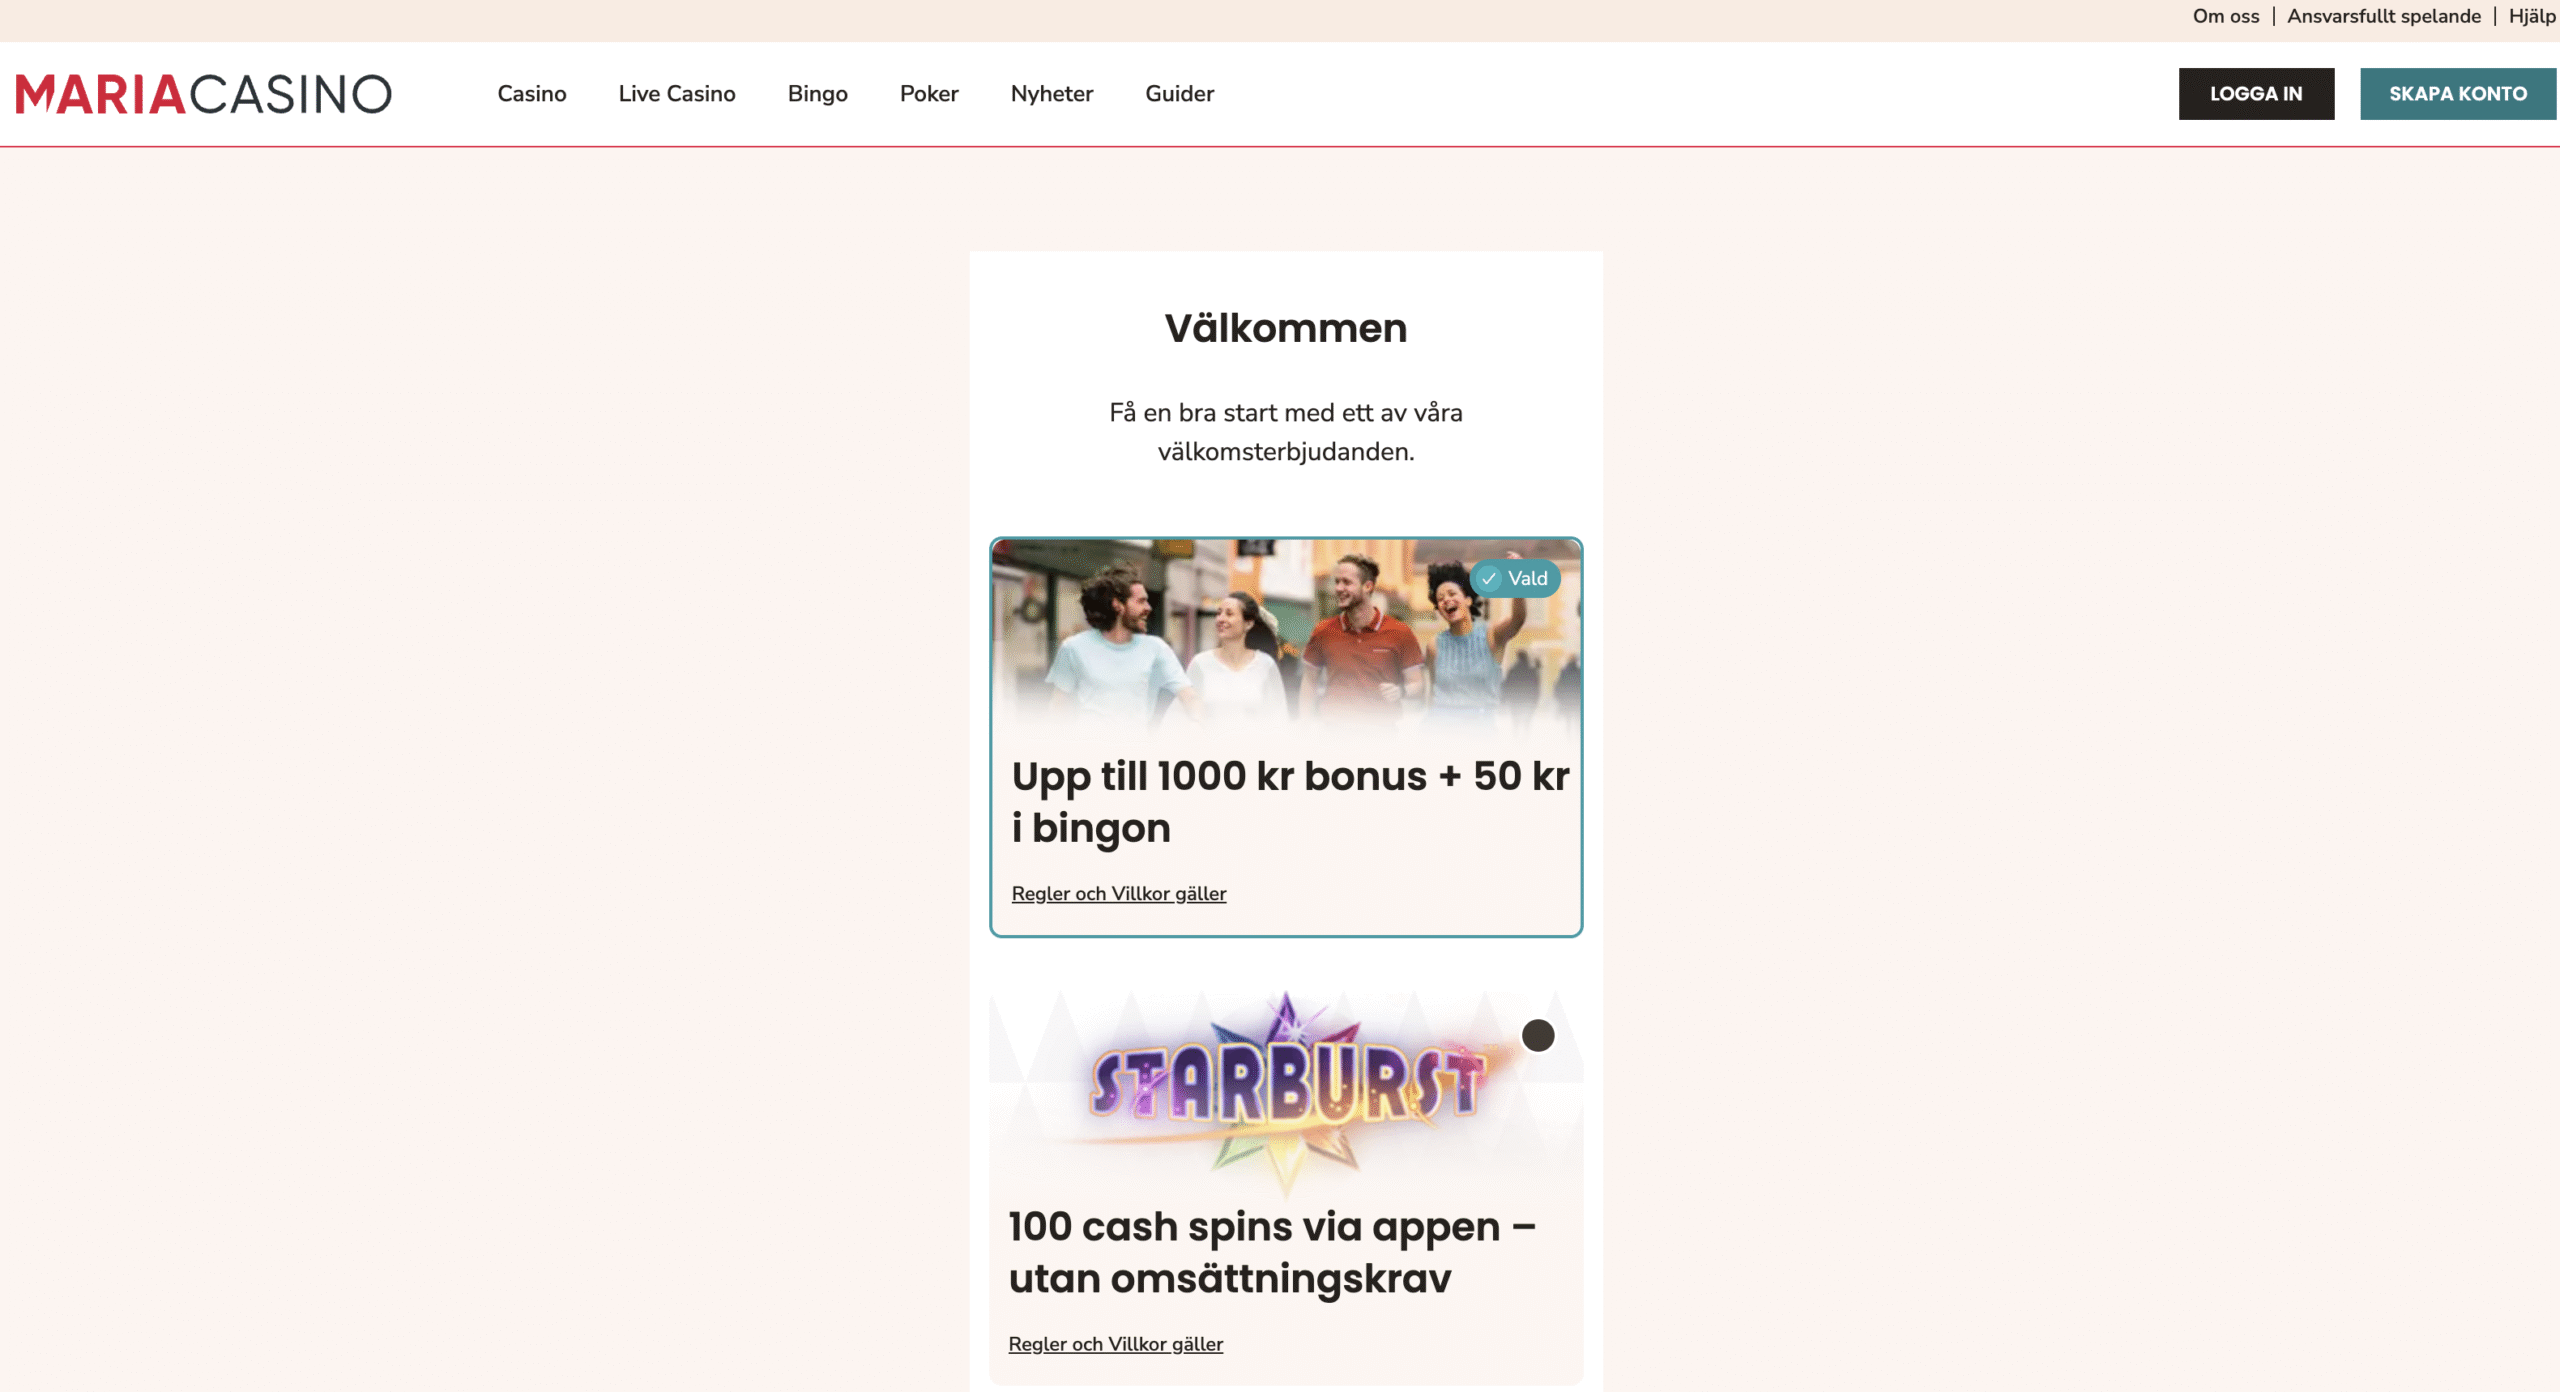Open the Nyheter page
Viewport: 2560px width, 1392px height.
pyautogui.click(x=1052, y=94)
